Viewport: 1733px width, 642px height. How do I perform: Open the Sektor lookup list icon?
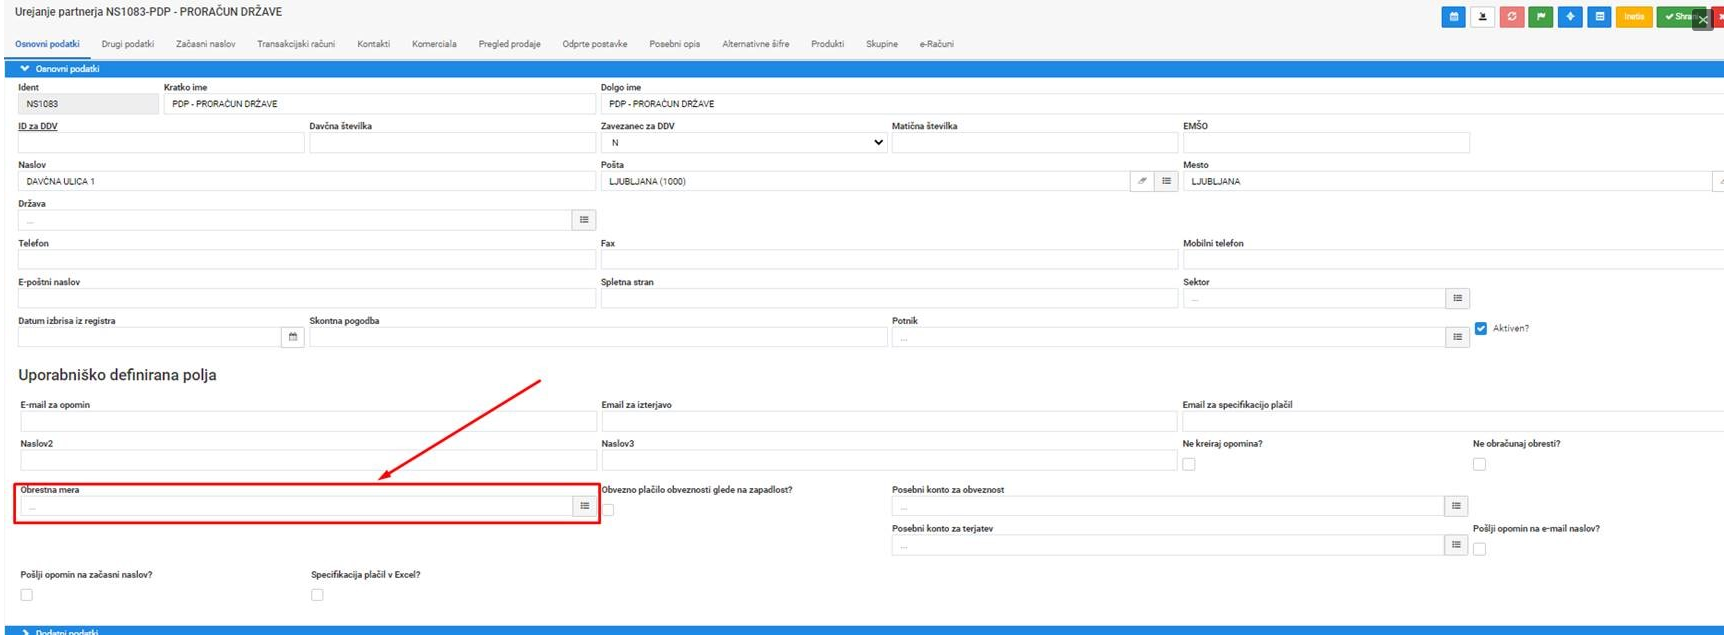point(1457,298)
